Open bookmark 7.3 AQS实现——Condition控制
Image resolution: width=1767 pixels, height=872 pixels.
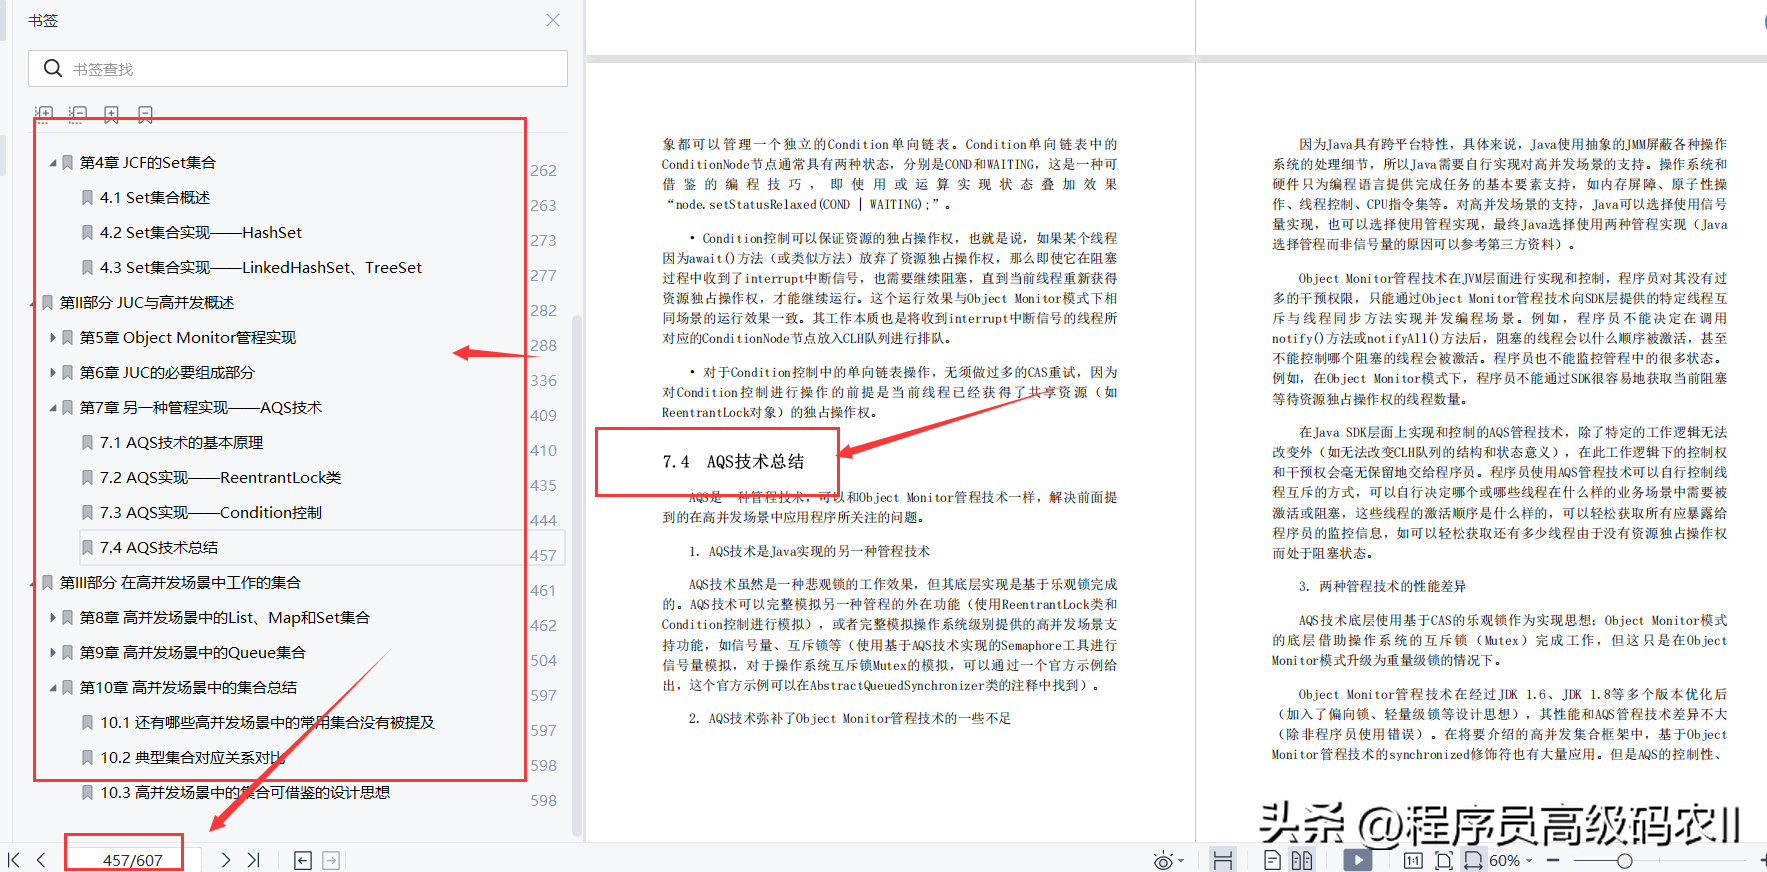pyautogui.click(x=211, y=513)
